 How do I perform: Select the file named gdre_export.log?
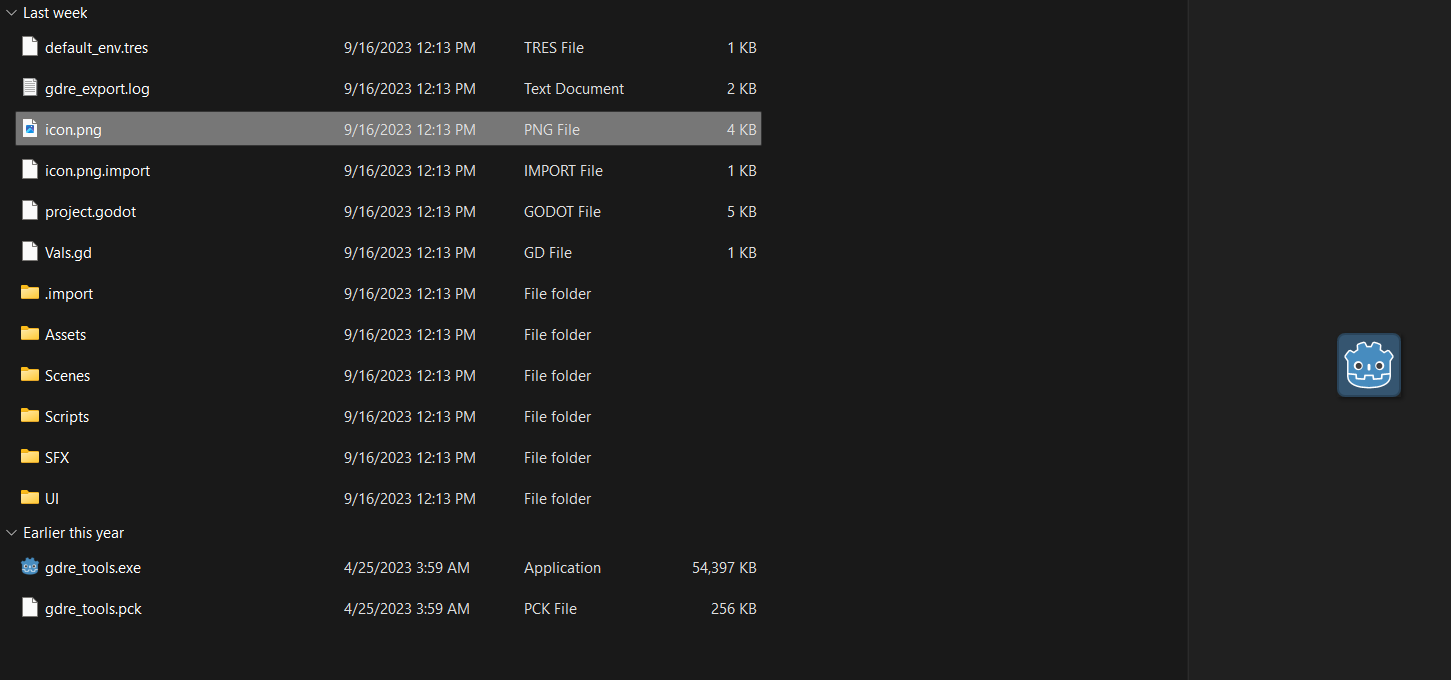coord(97,89)
